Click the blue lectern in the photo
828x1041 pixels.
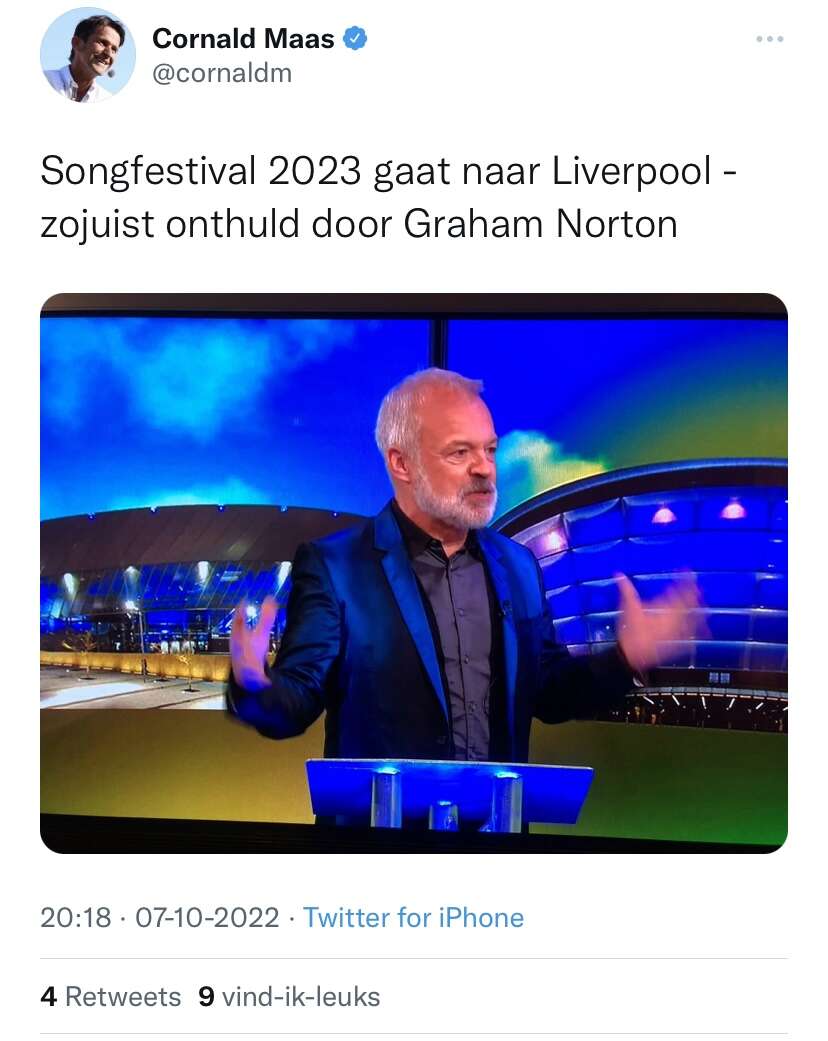[449, 789]
